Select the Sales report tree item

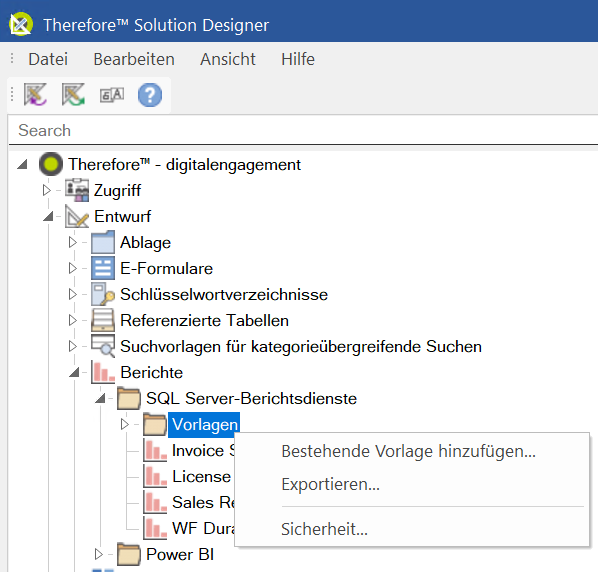203,502
